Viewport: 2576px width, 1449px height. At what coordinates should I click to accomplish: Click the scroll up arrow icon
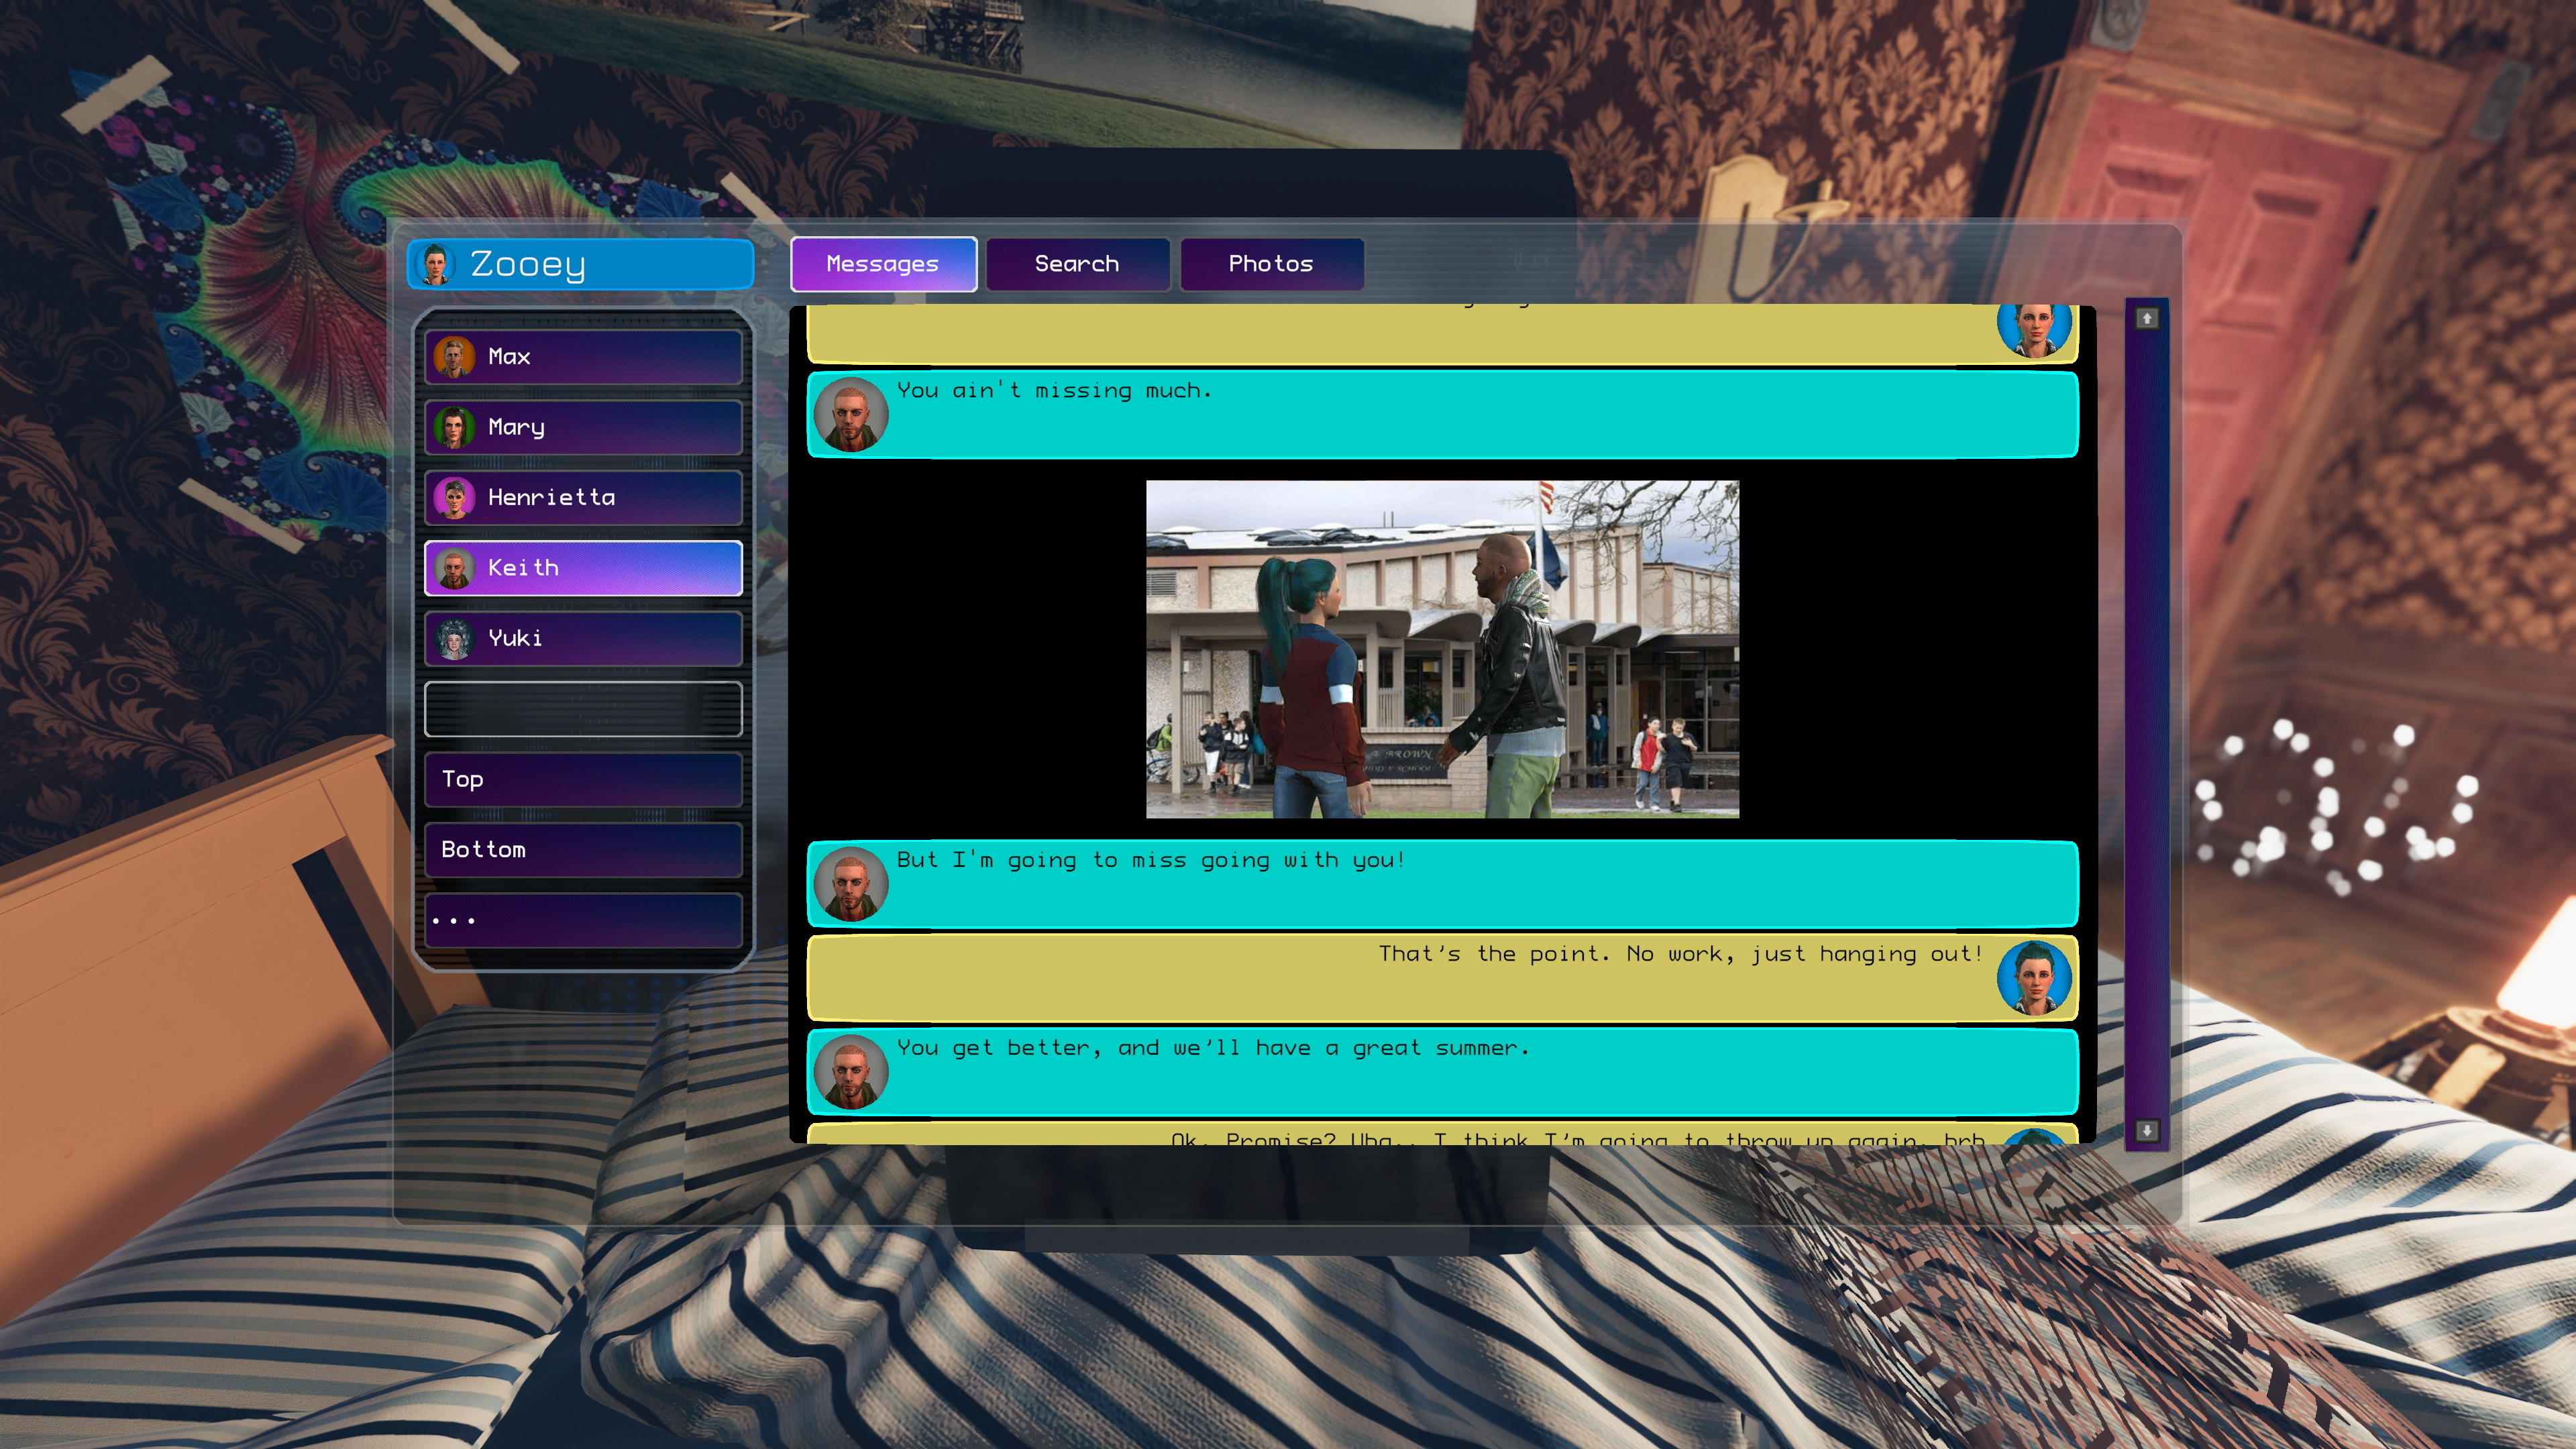pyautogui.click(x=2146, y=319)
